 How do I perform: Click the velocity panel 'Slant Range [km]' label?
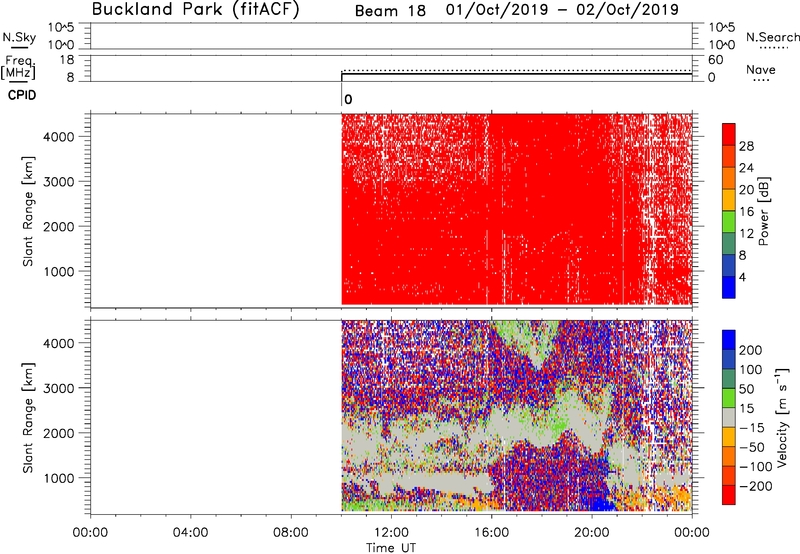28,418
